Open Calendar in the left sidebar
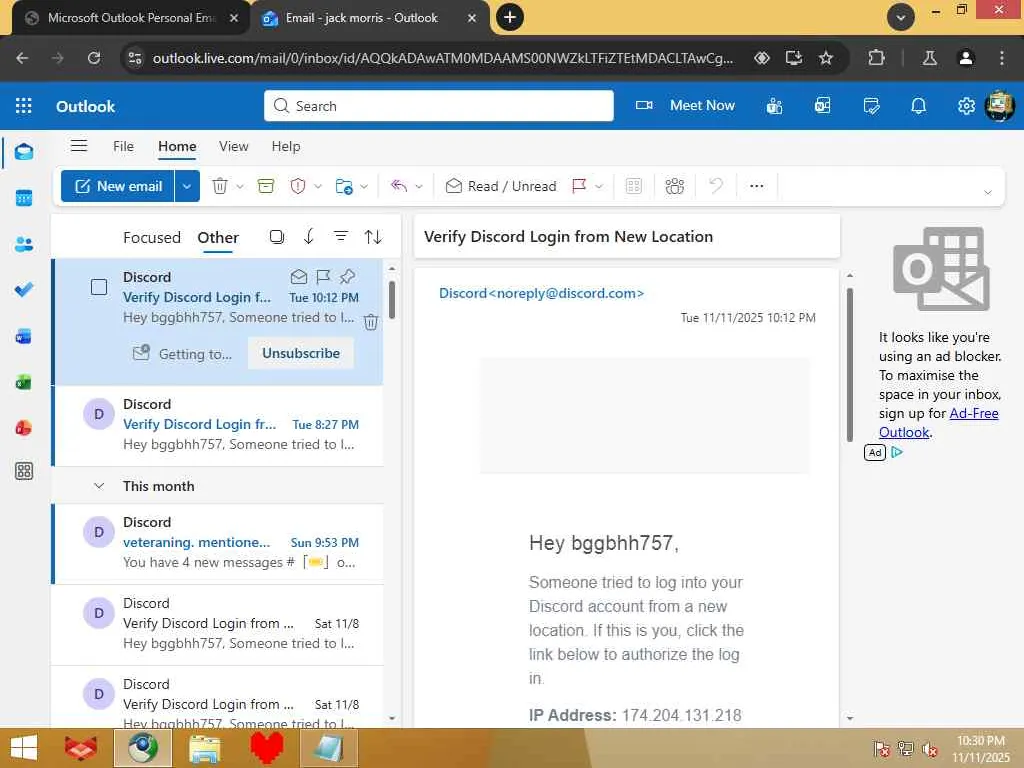The image size is (1024, 768). 24,198
